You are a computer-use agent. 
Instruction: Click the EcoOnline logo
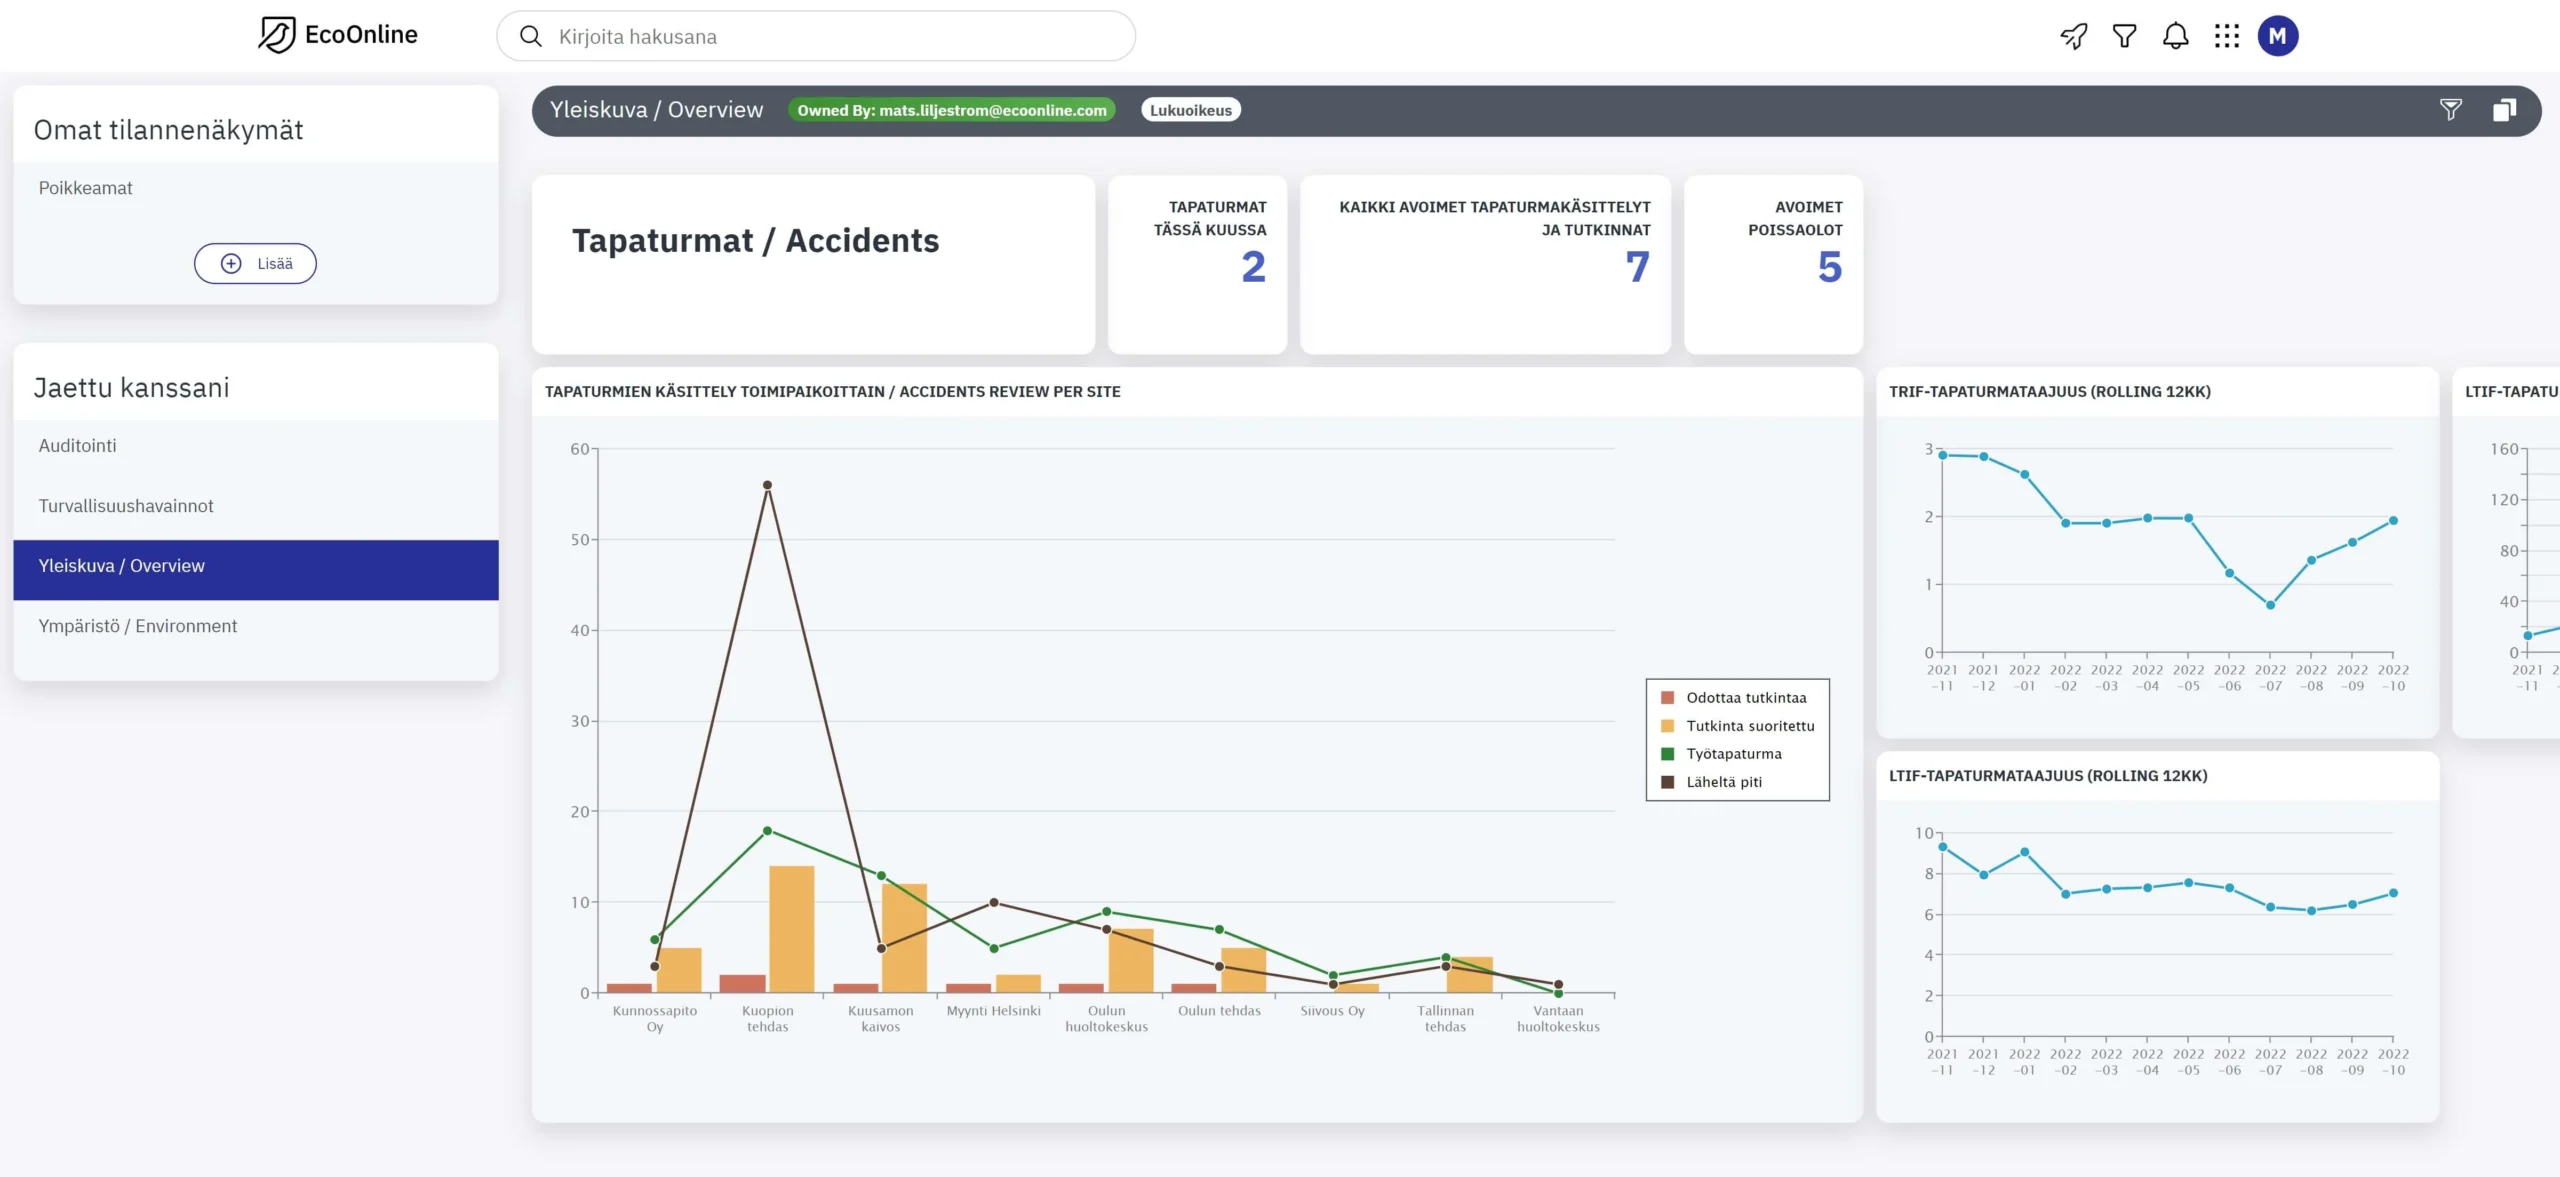pos(338,35)
